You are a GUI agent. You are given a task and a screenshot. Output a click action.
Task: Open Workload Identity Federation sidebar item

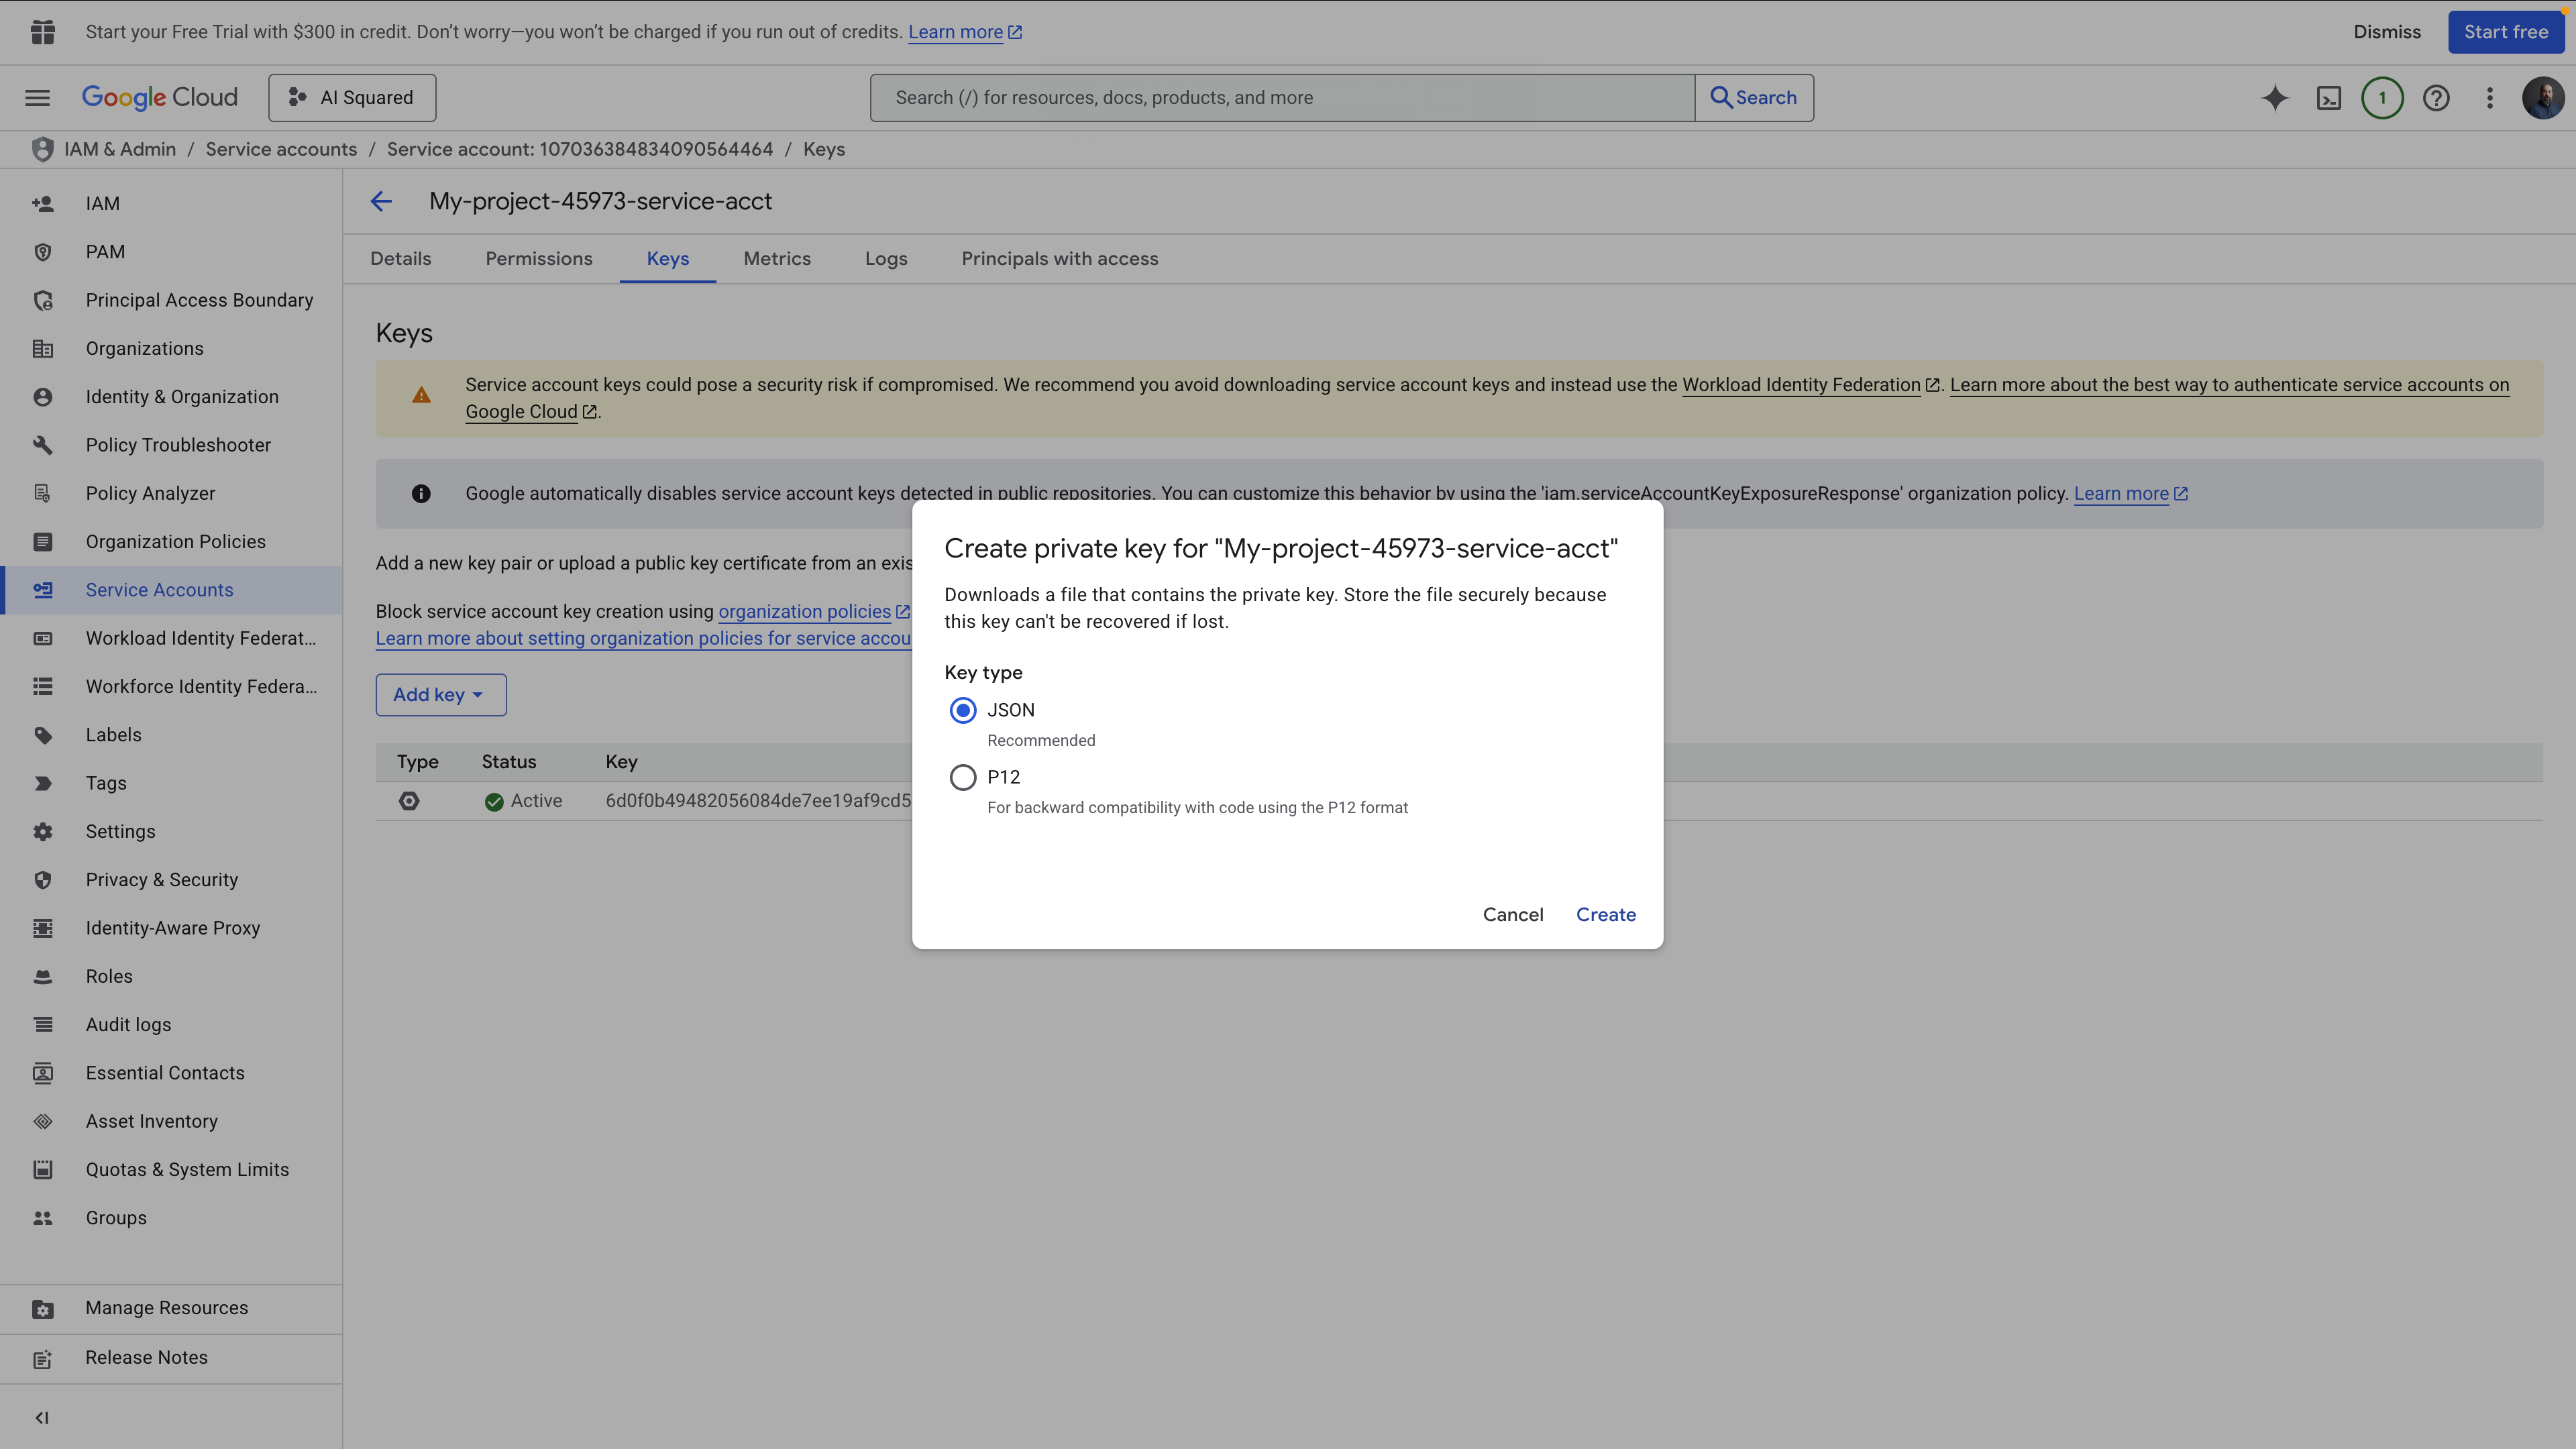pos(172,638)
